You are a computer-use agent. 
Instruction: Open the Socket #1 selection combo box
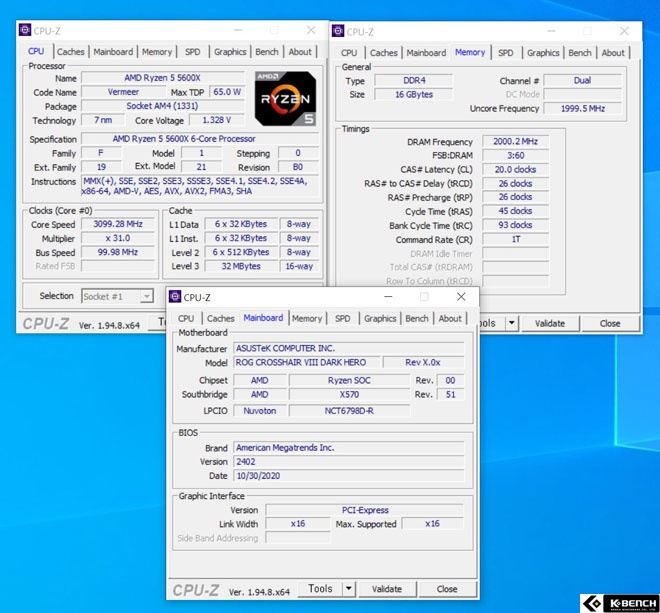pyautogui.click(x=117, y=296)
